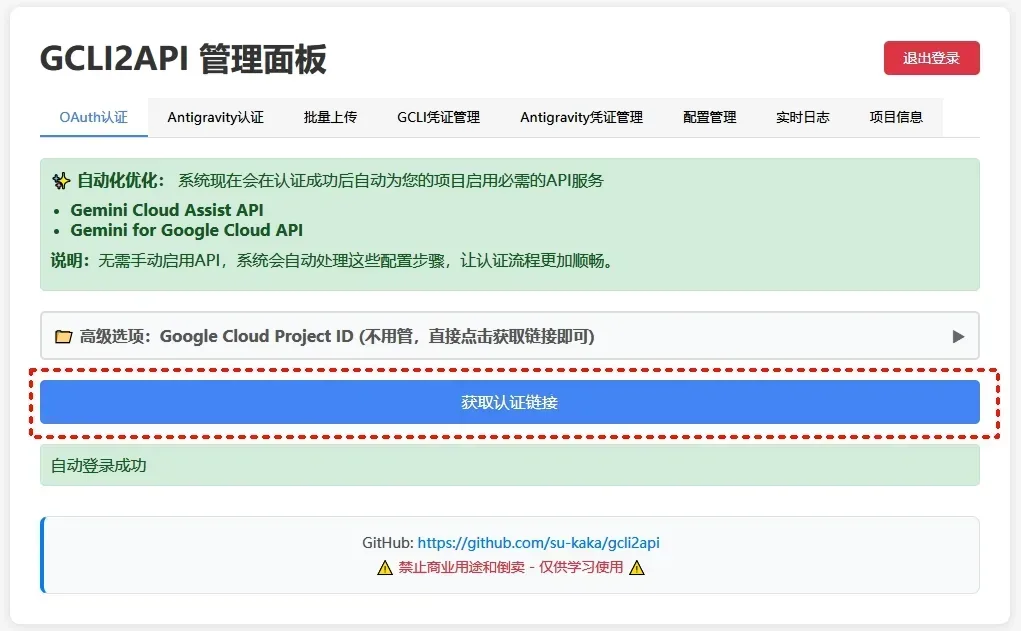Expand advanced options via the triangle arrow
This screenshot has width=1021, height=631.
(958, 337)
